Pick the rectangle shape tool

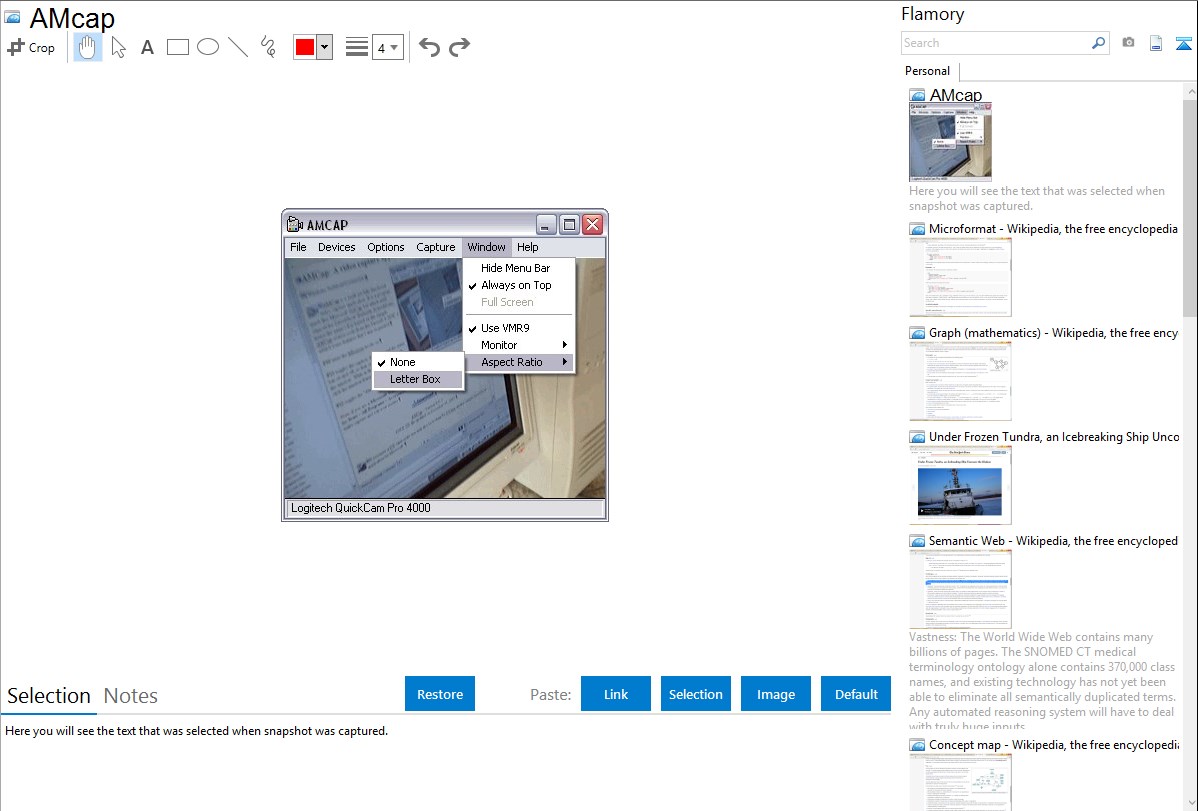coord(177,47)
